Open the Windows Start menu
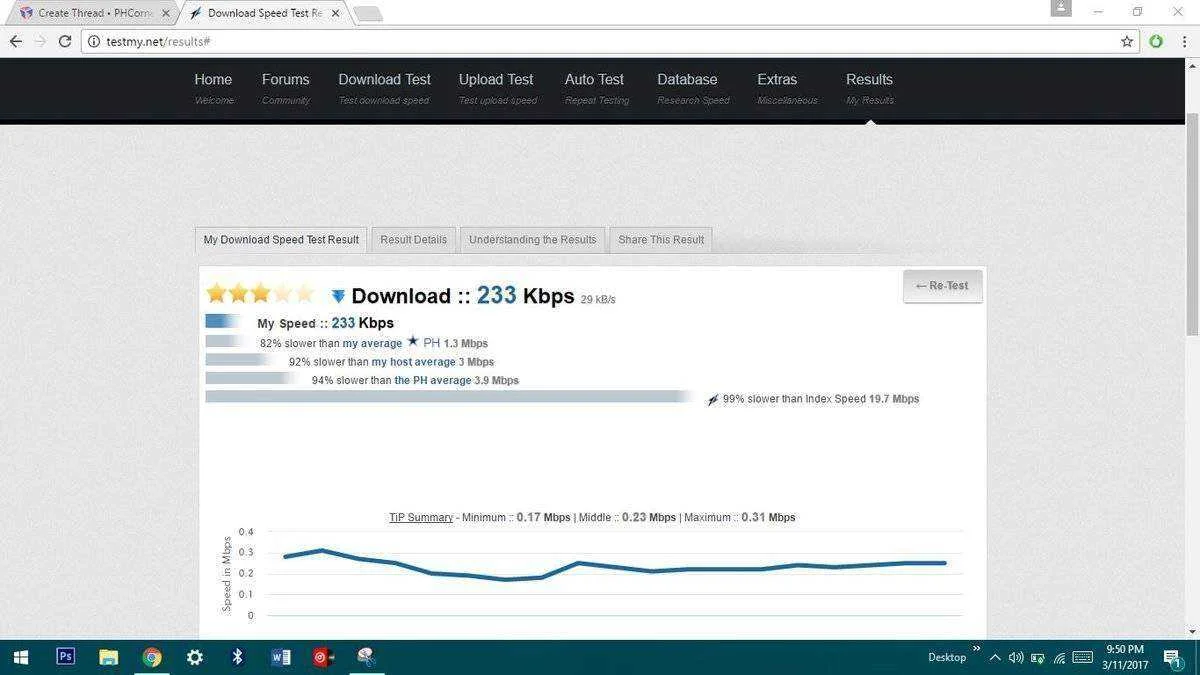1200x675 pixels. click(x=20, y=657)
